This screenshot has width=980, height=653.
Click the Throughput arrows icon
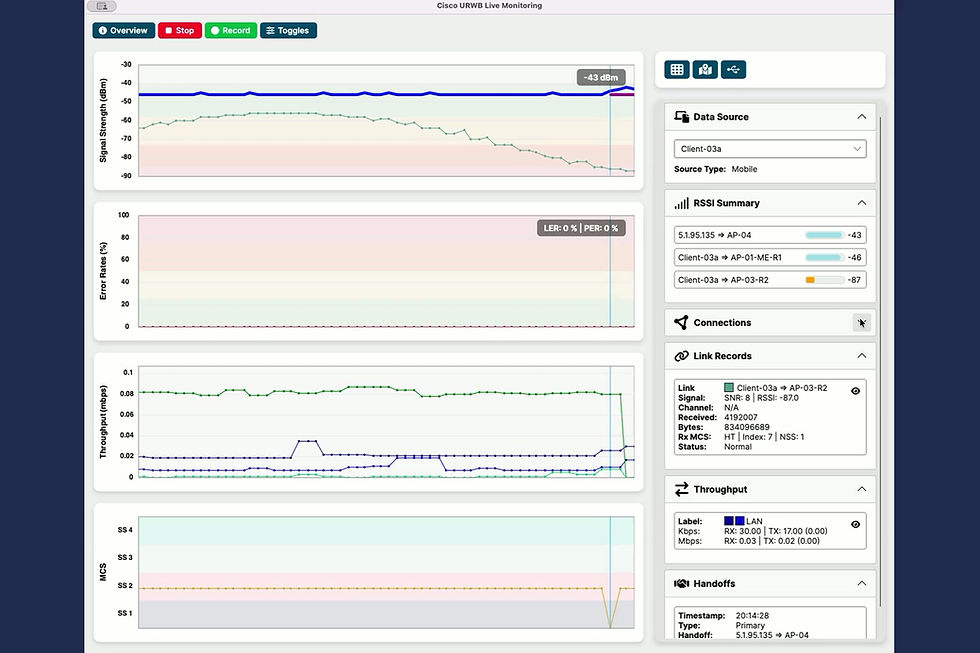point(681,489)
